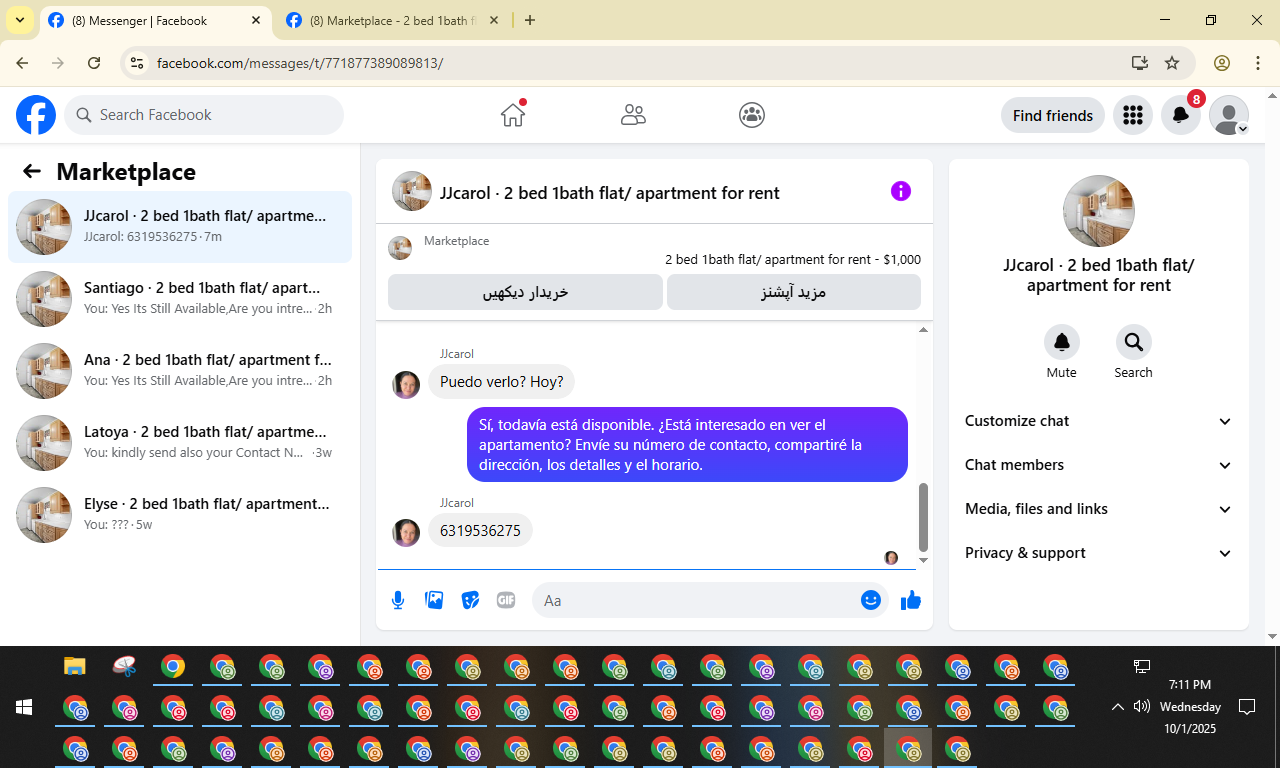Switch to the Messenger | Facebook tab
This screenshot has height=768, width=1280.
coord(155,21)
